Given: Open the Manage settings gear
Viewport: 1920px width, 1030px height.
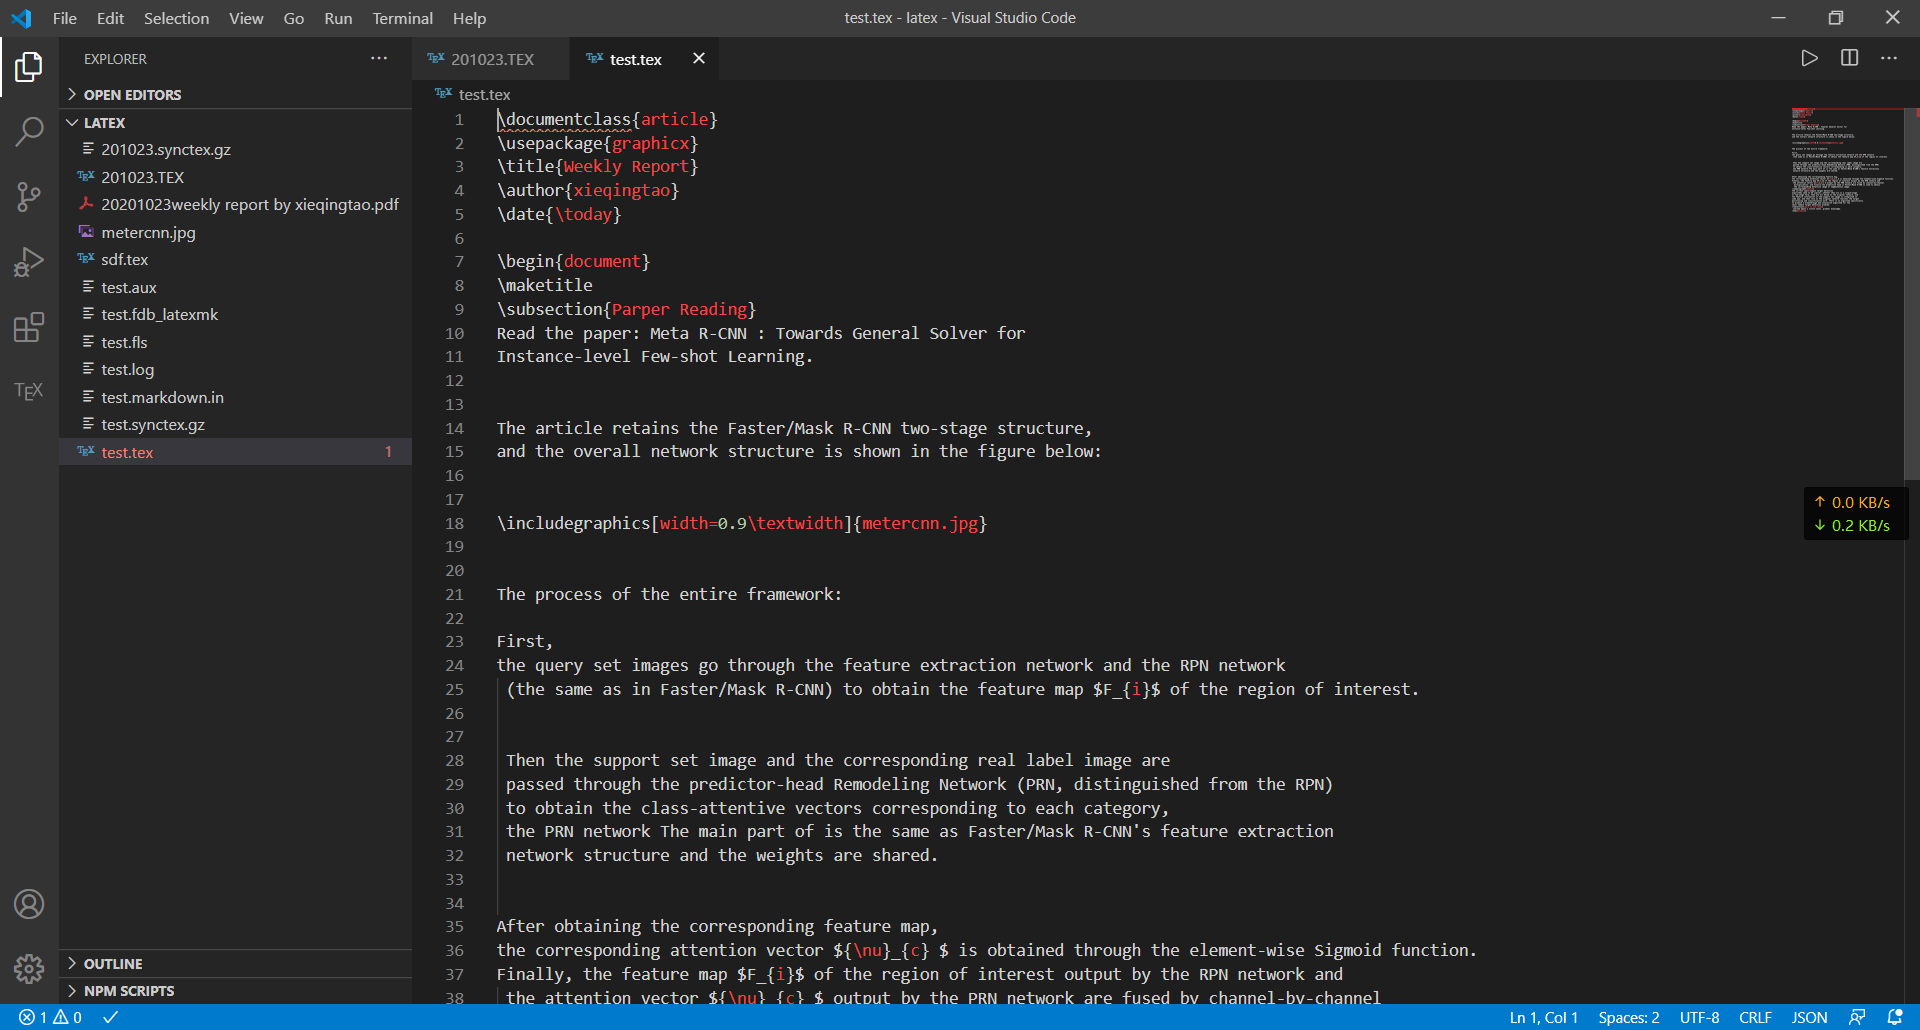Looking at the screenshot, I should tap(29, 969).
